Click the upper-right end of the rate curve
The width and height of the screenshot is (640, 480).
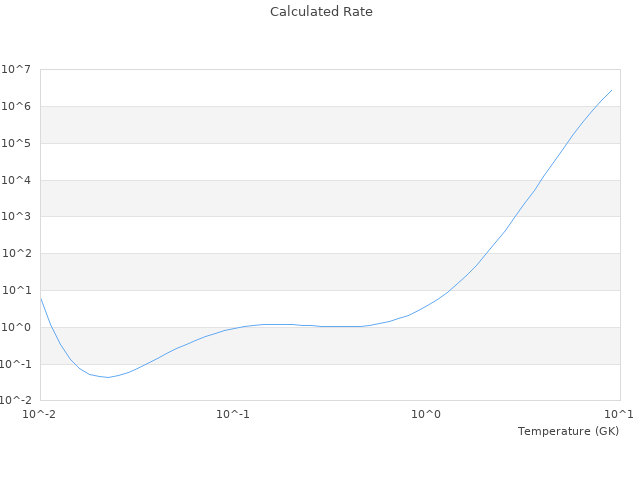(611, 90)
